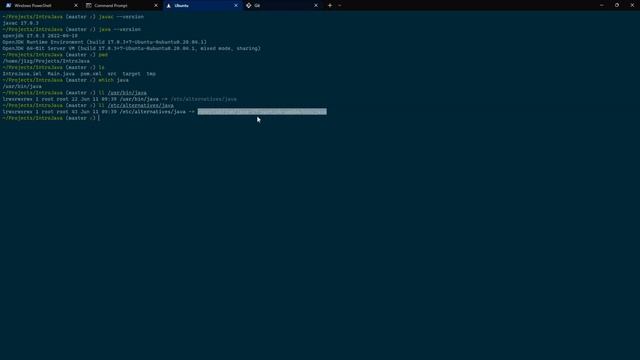Screen dimensions: 640x360
Task: Open the new-tab profile dropdown
Action: click(x=340, y=6)
